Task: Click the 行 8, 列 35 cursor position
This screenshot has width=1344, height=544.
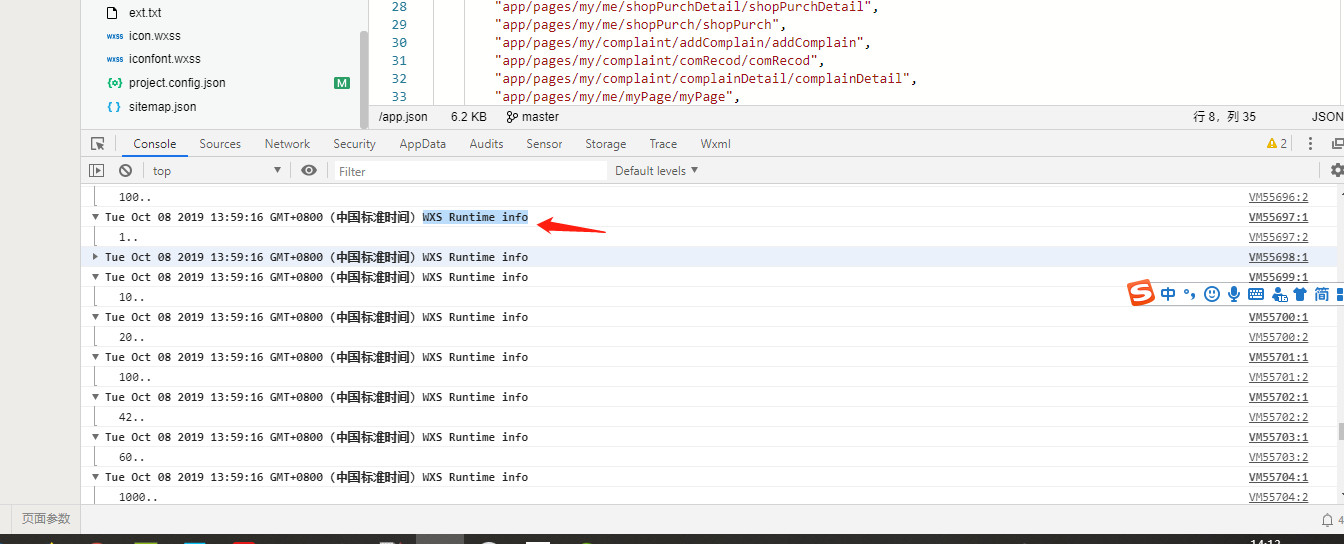Action: (x=1225, y=117)
